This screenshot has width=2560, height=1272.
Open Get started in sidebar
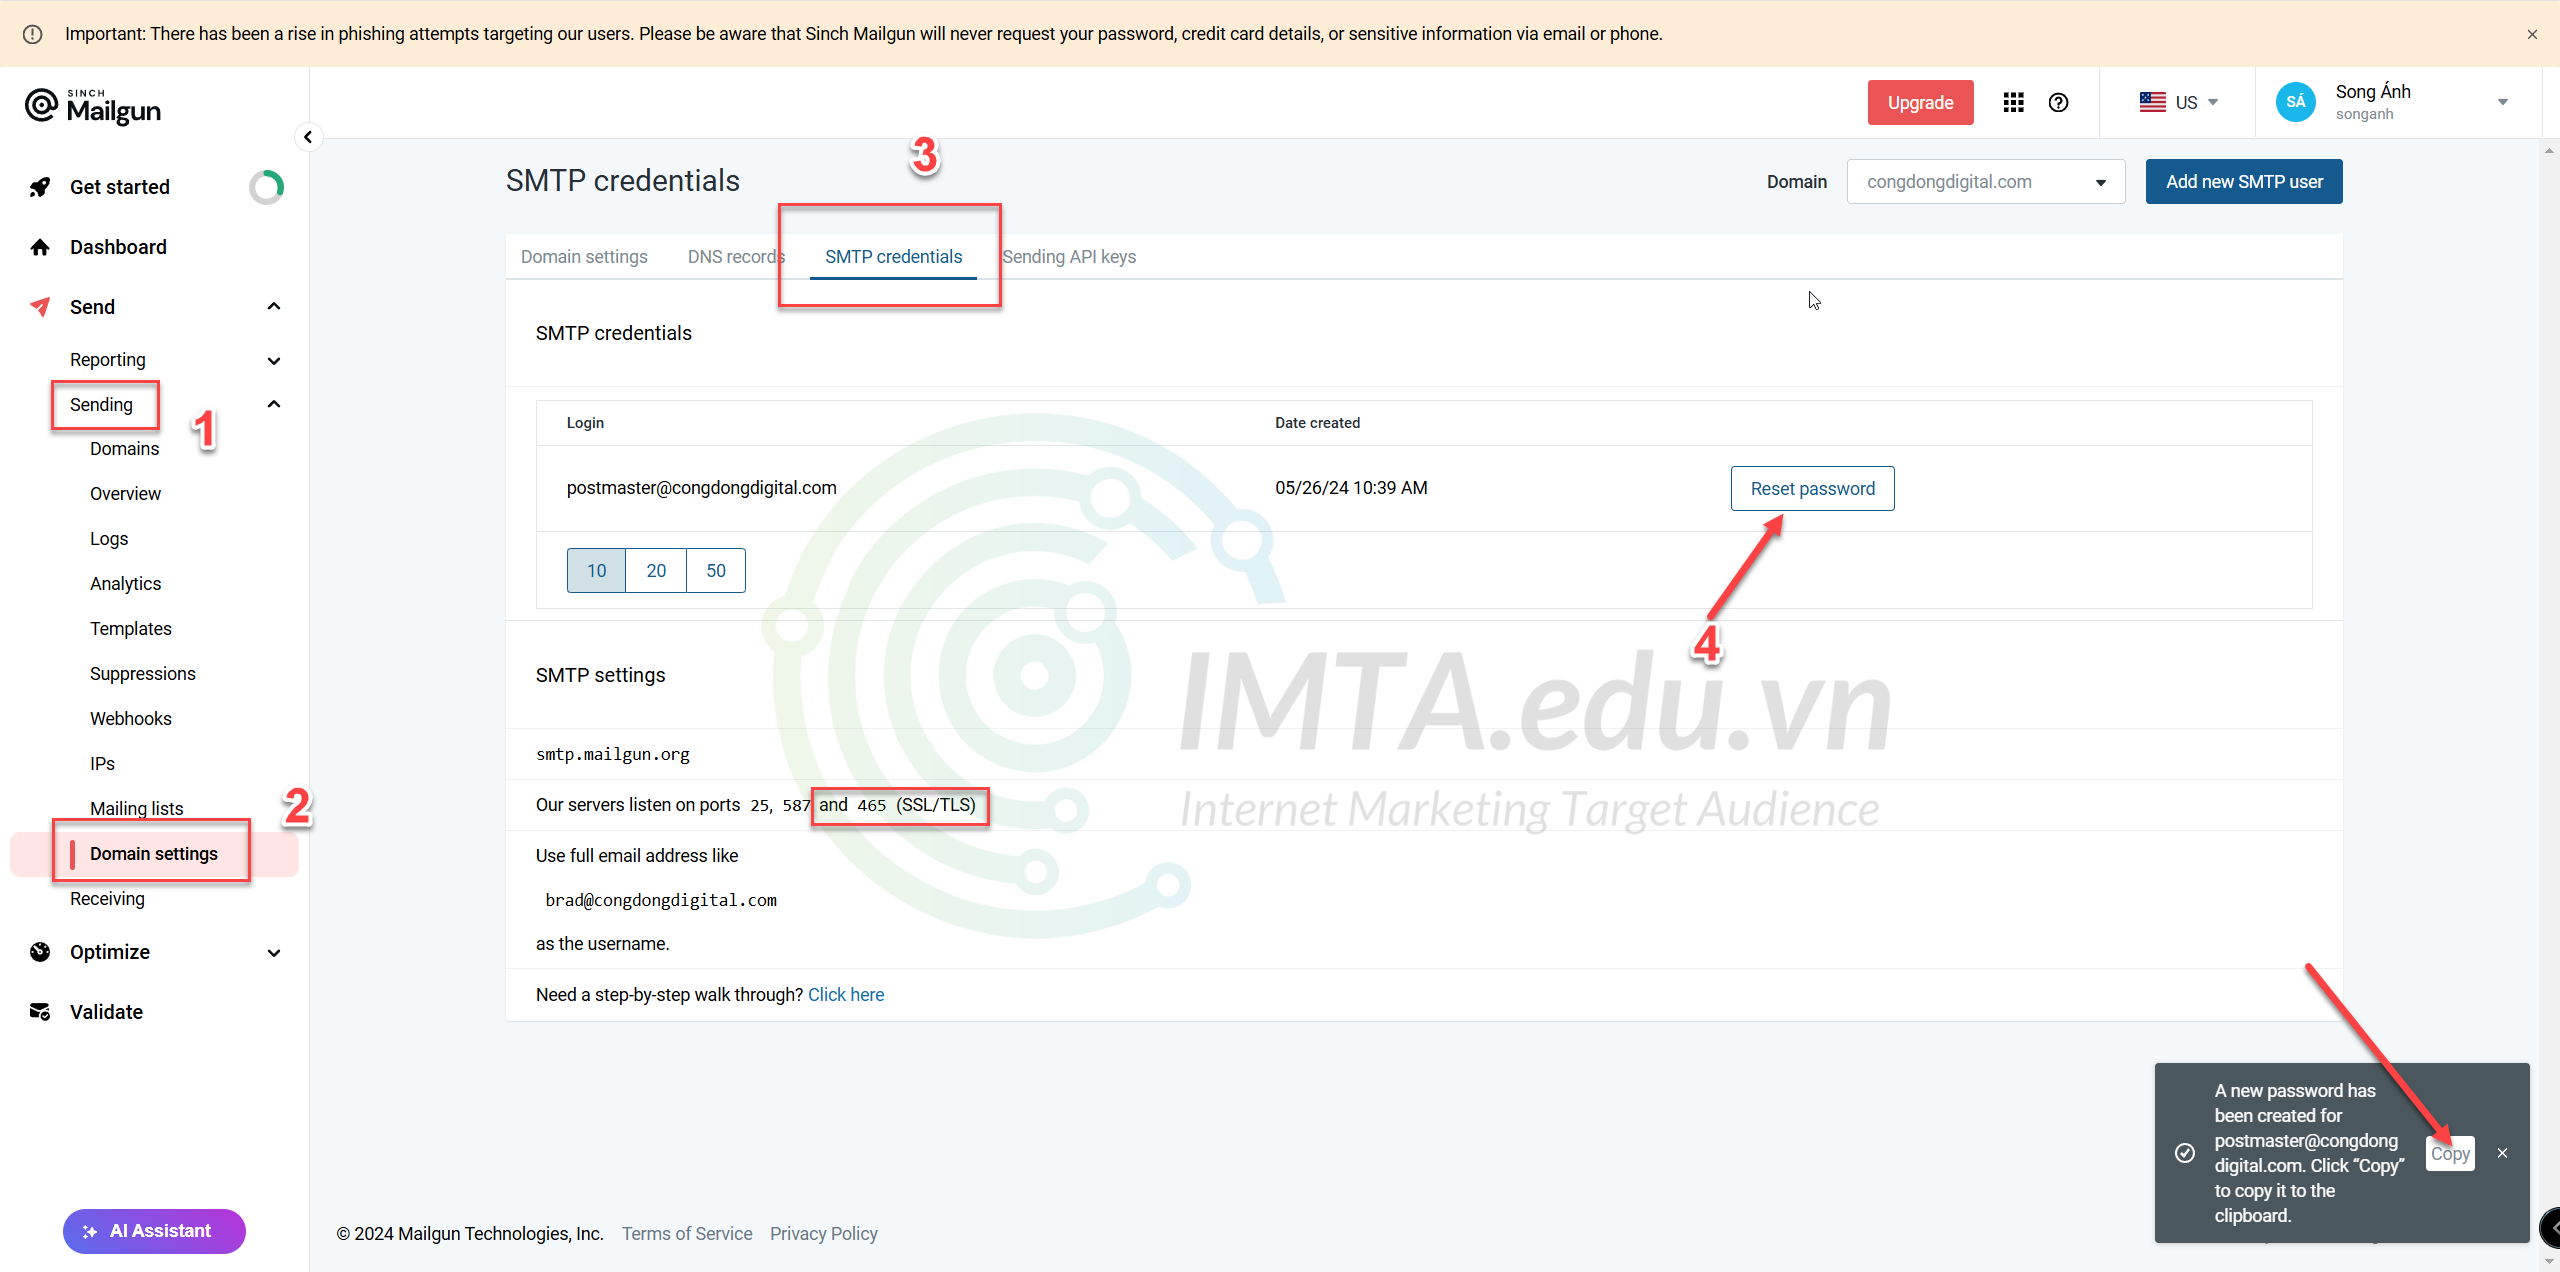pos(120,187)
